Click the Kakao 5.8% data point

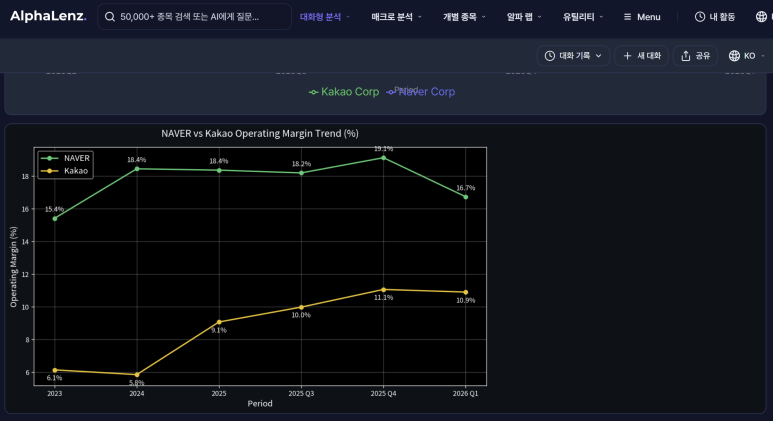pyautogui.click(x=137, y=375)
